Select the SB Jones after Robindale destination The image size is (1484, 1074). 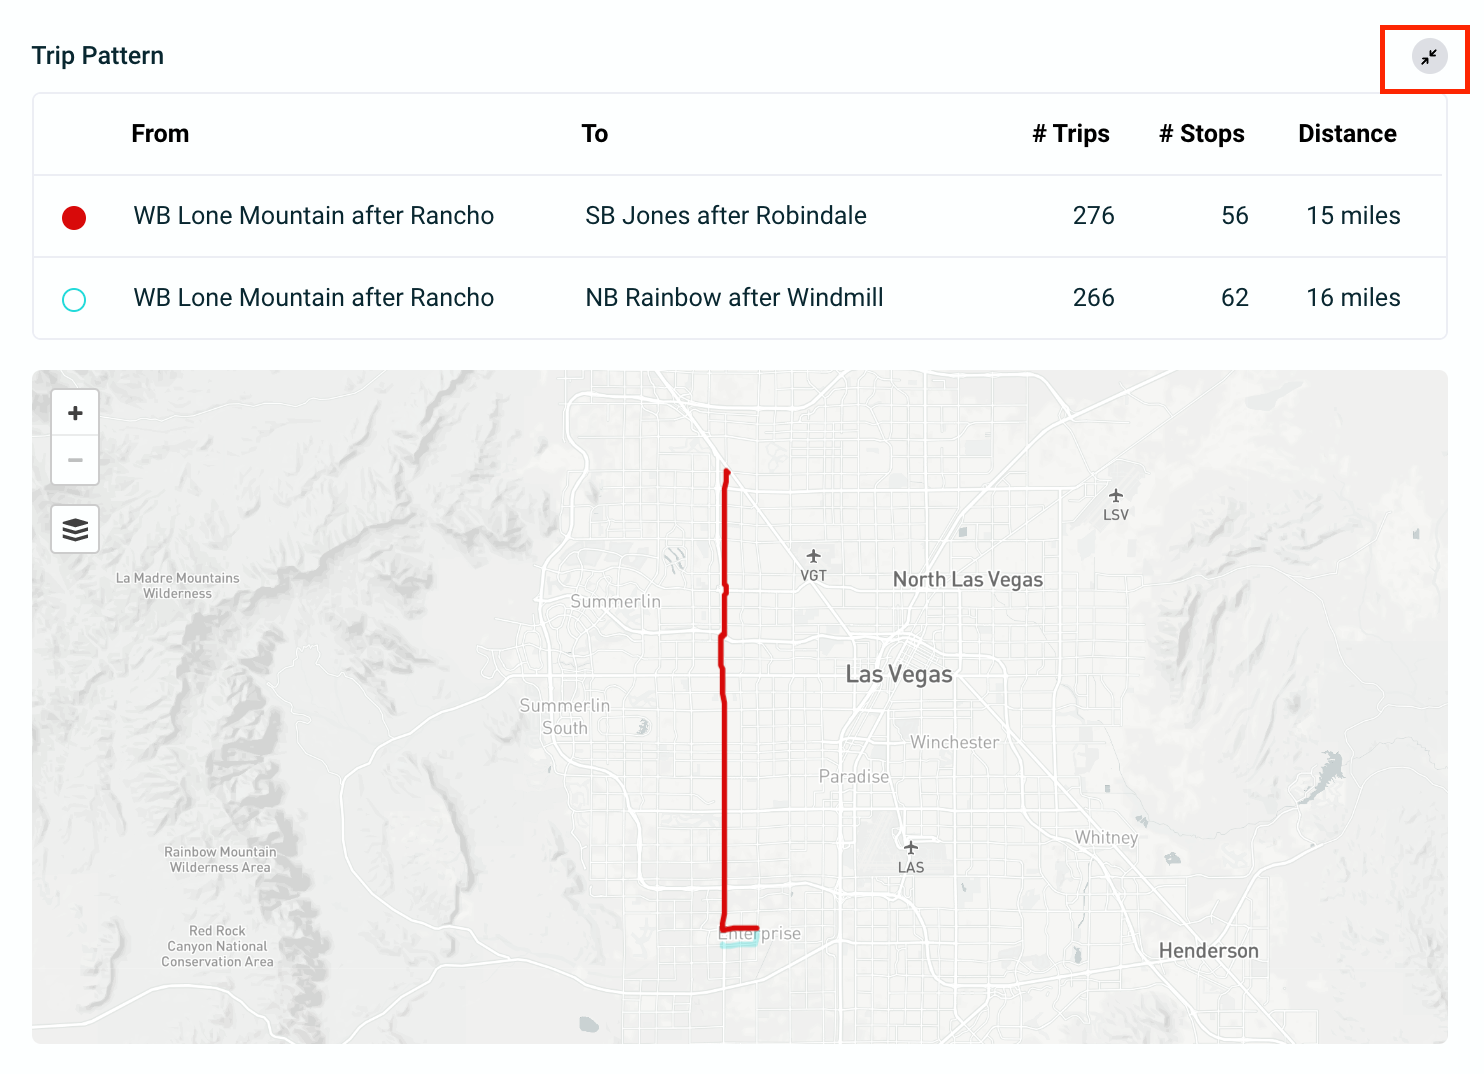point(725,216)
